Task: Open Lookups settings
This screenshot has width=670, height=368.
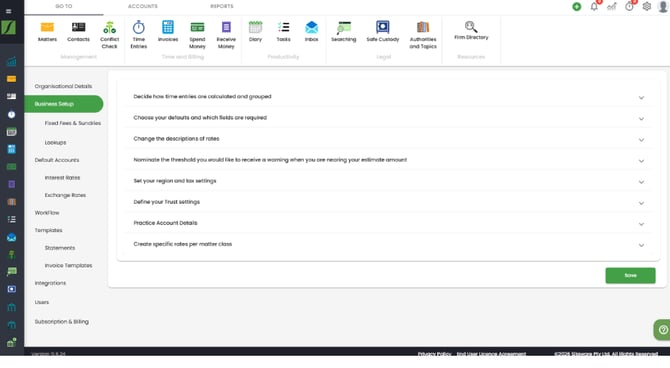Action: [x=56, y=142]
